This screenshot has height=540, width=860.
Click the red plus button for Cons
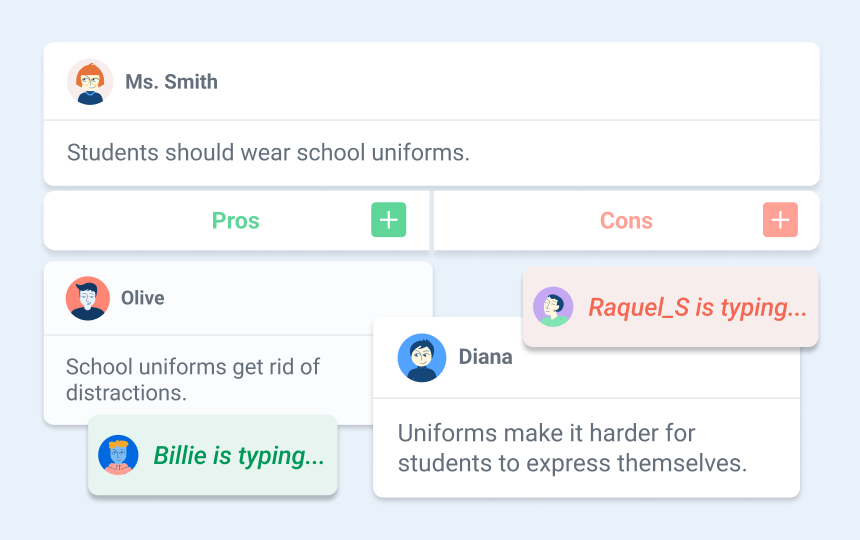tap(780, 220)
